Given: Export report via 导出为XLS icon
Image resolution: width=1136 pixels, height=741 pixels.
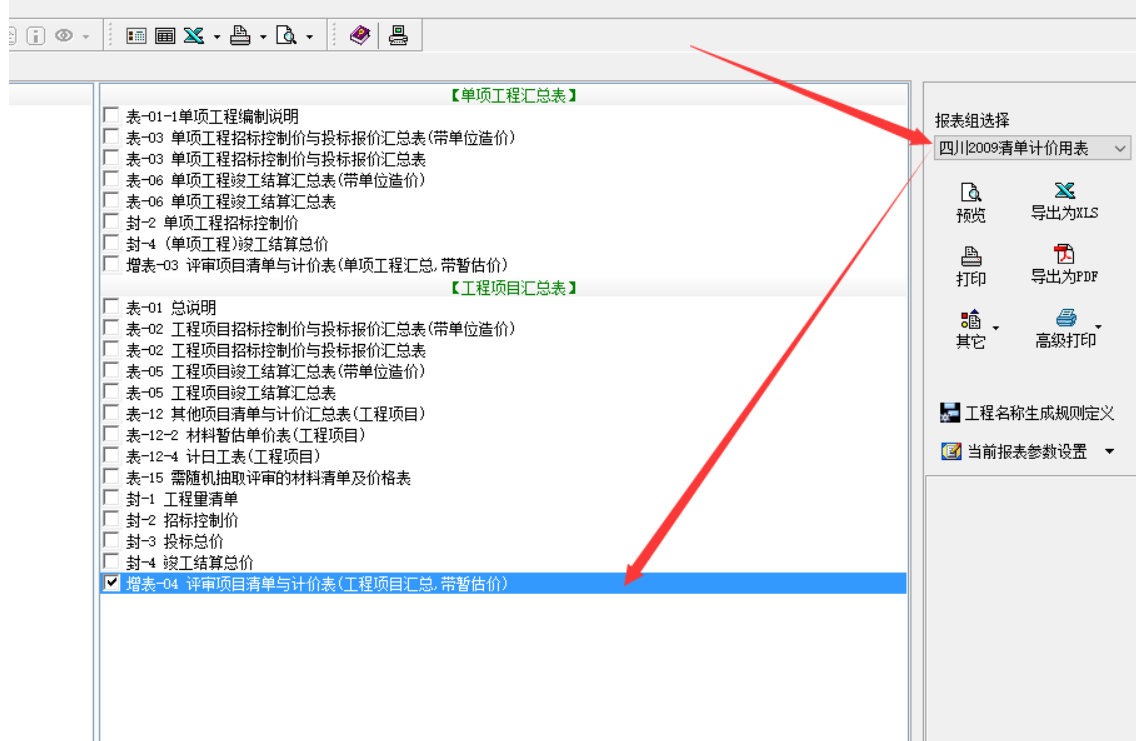Looking at the screenshot, I should (1064, 202).
